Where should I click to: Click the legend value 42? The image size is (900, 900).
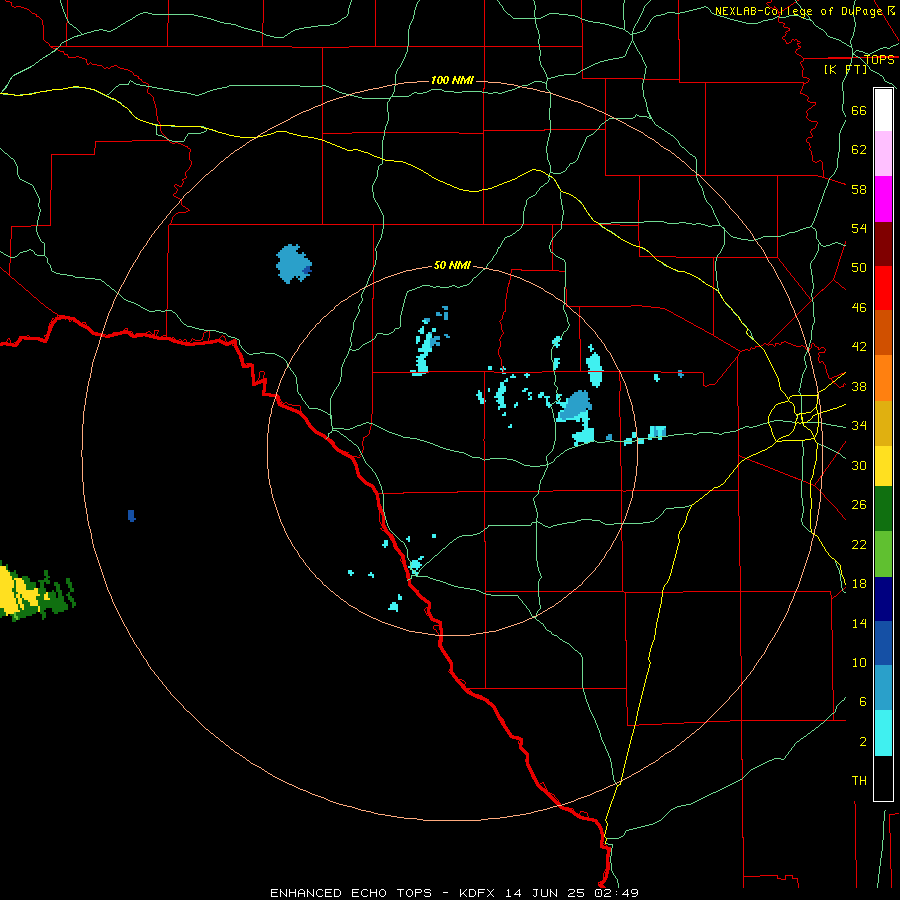pyautogui.click(x=859, y=347)
